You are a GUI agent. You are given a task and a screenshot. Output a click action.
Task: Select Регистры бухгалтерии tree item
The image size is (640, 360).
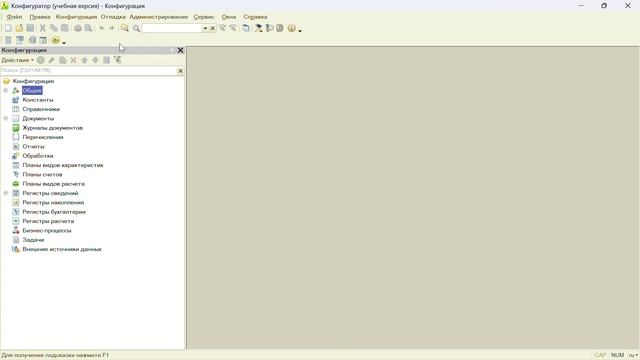54,212
